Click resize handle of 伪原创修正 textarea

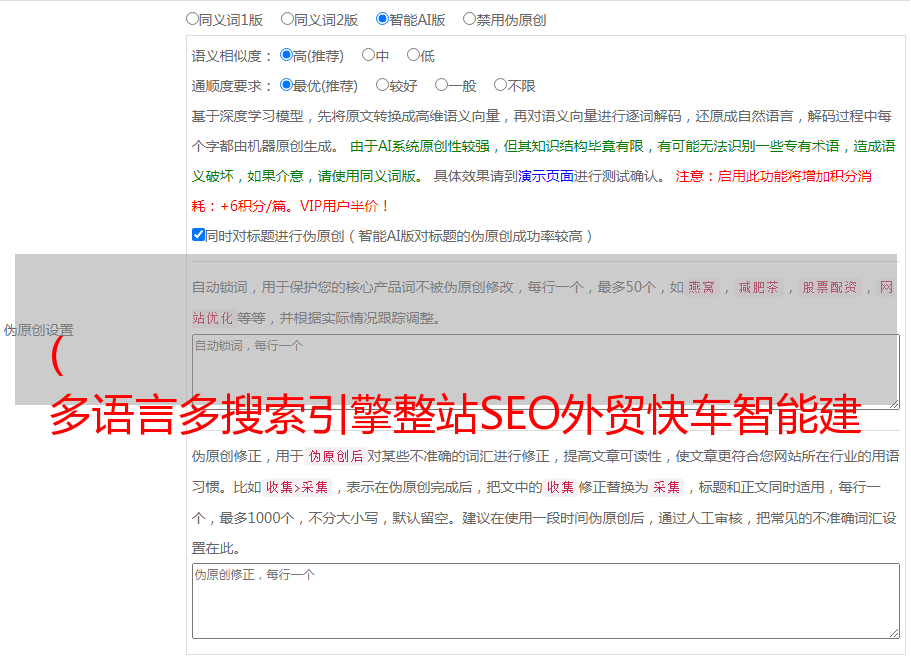[894, 632]
